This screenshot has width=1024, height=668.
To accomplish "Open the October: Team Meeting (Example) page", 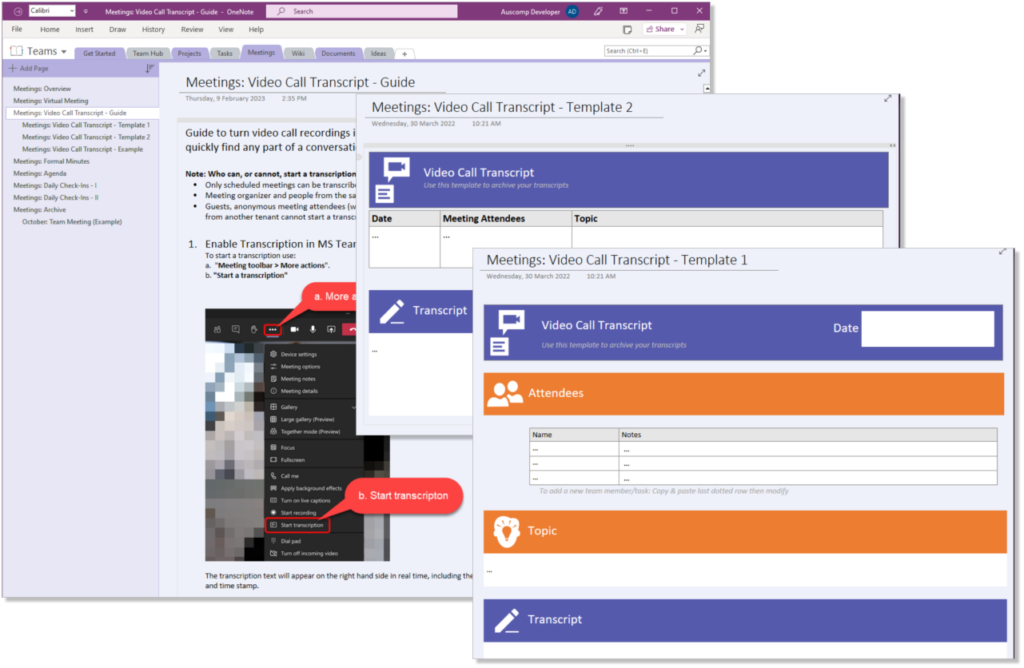I will [70, 221].
